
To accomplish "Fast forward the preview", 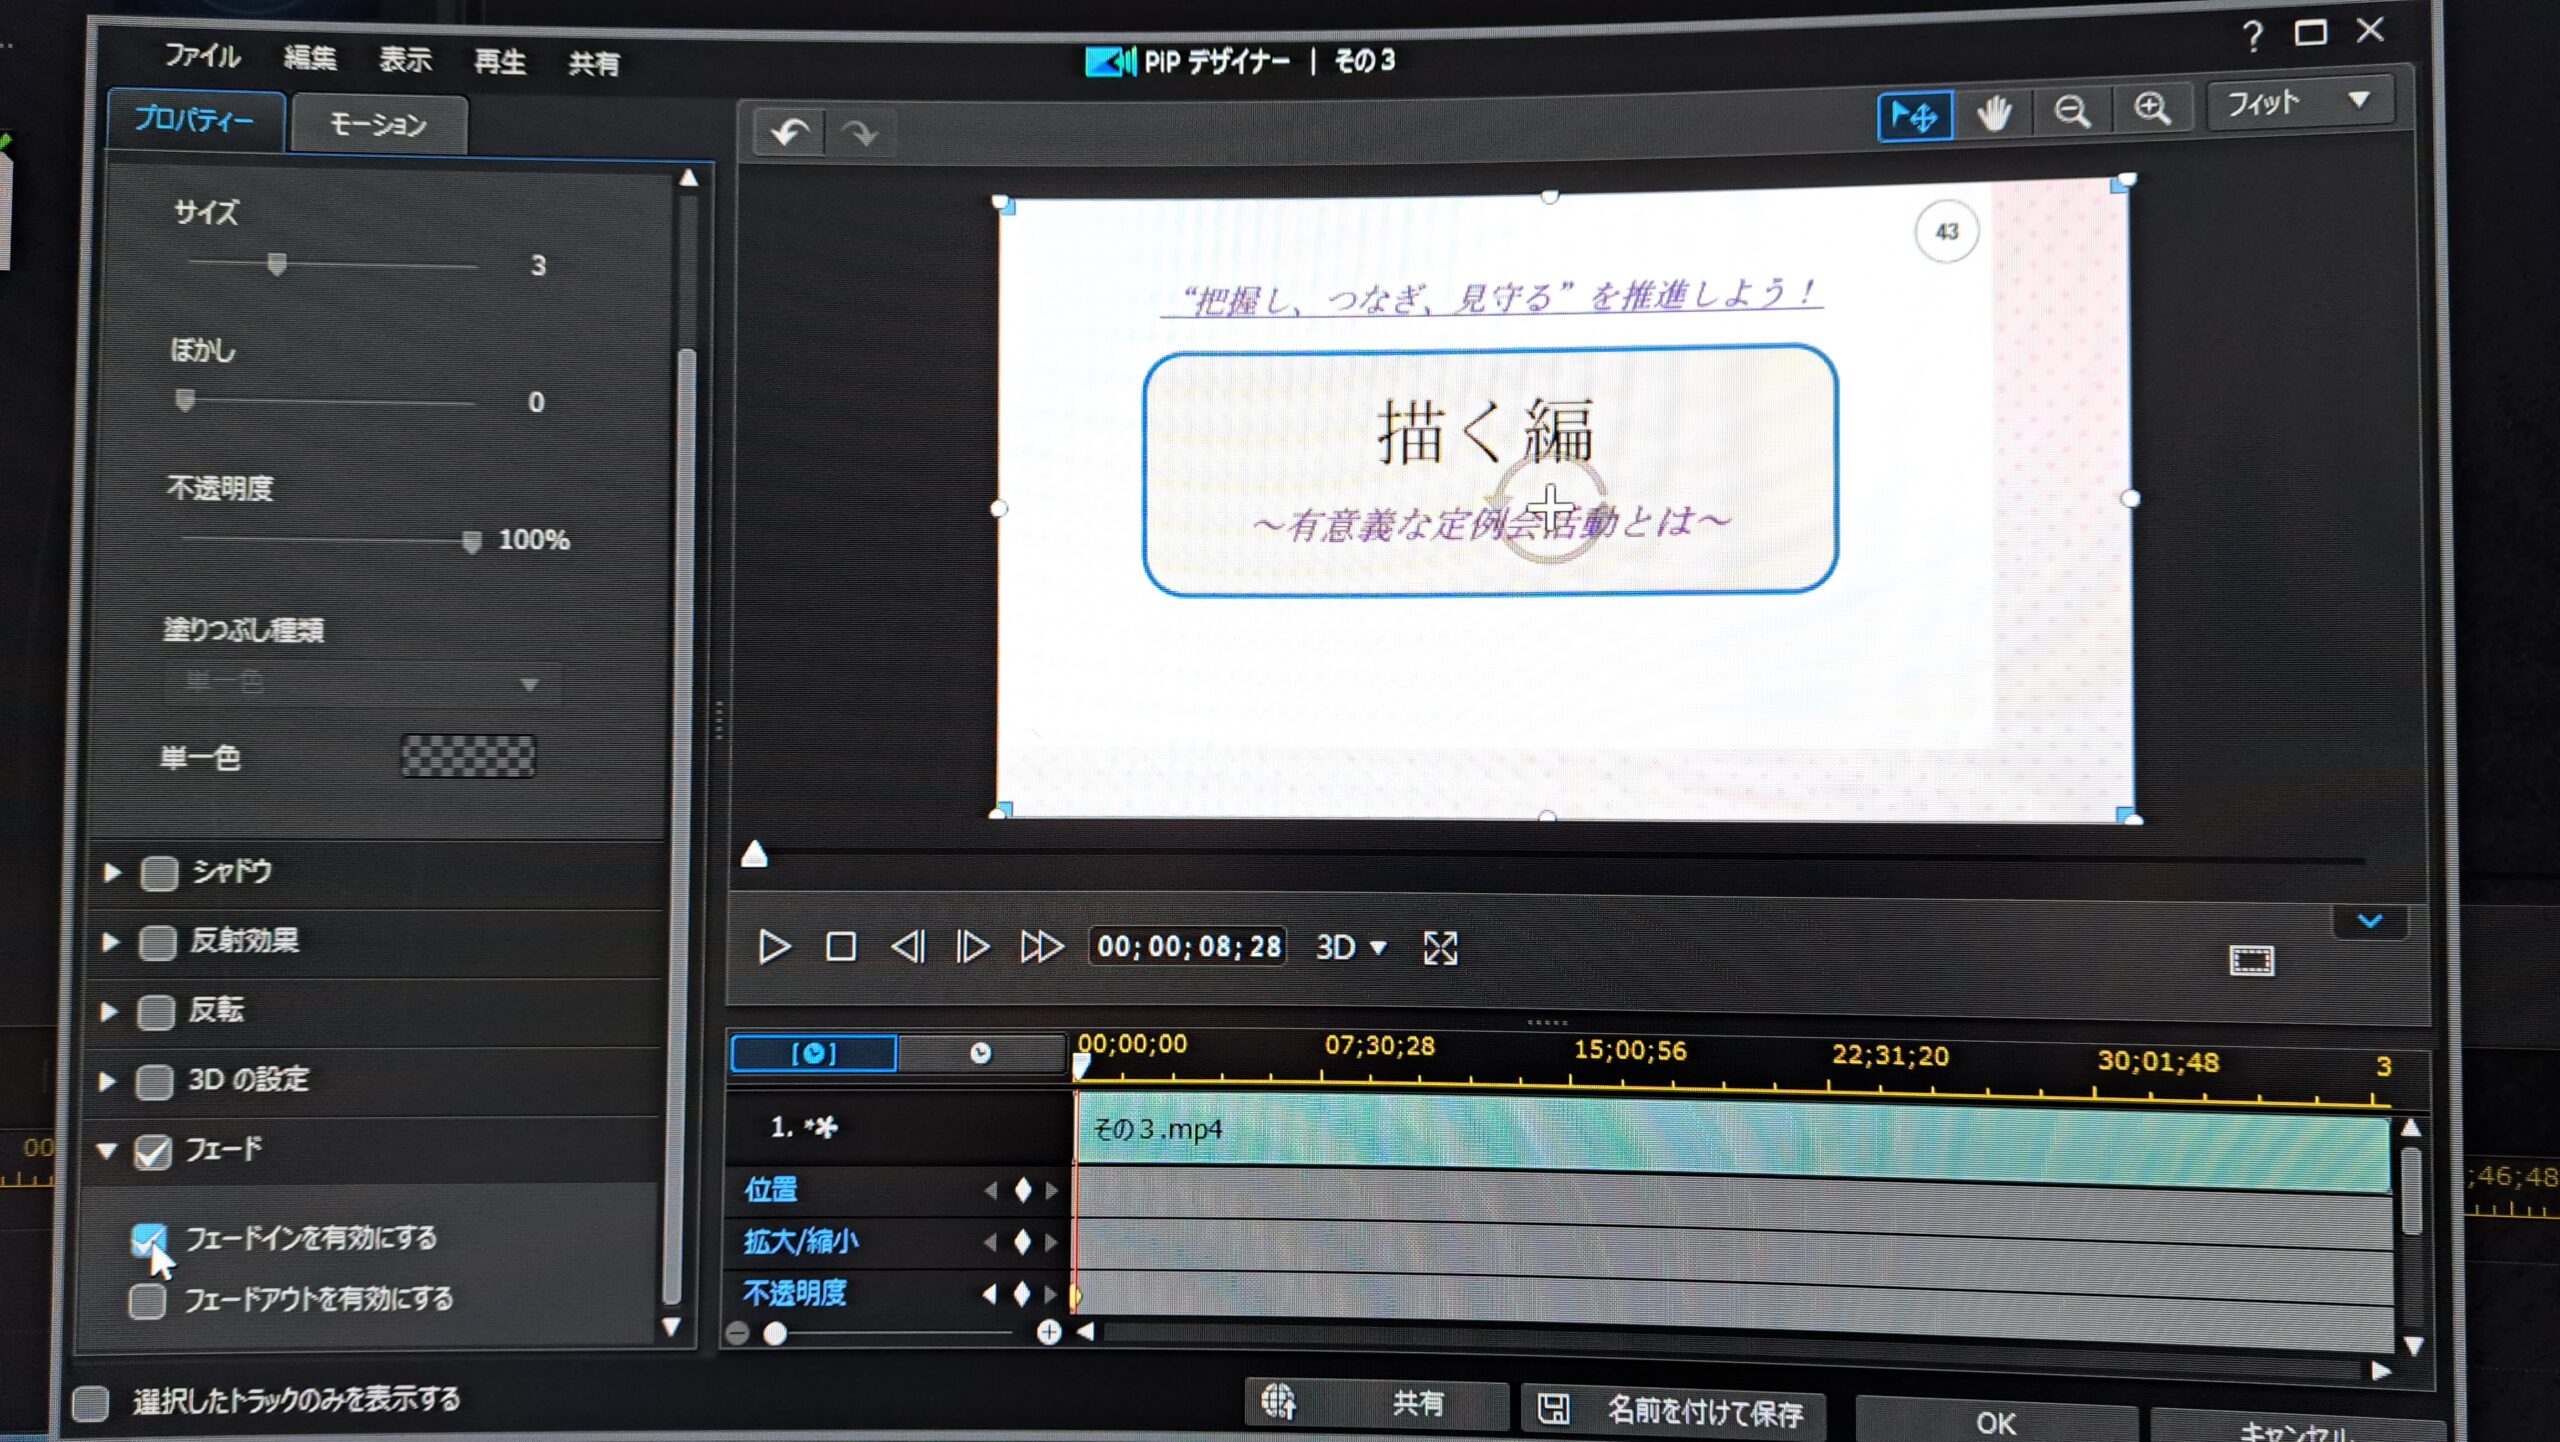I will 1041,946.
